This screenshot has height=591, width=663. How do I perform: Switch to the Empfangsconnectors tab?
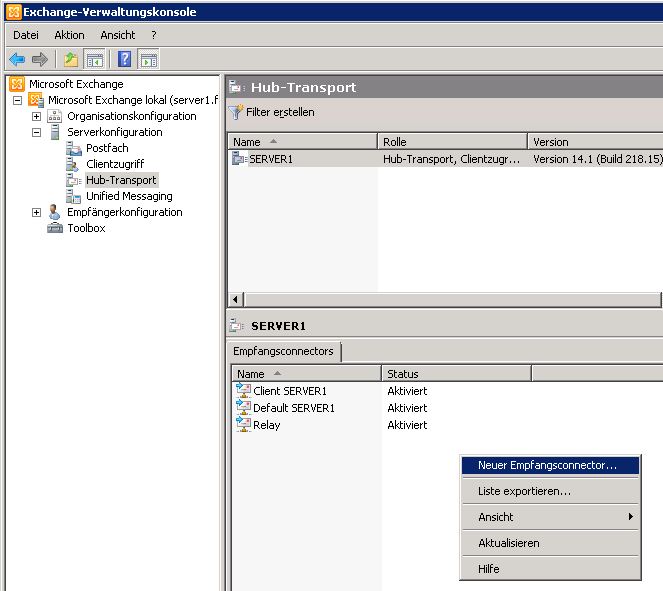283,351
